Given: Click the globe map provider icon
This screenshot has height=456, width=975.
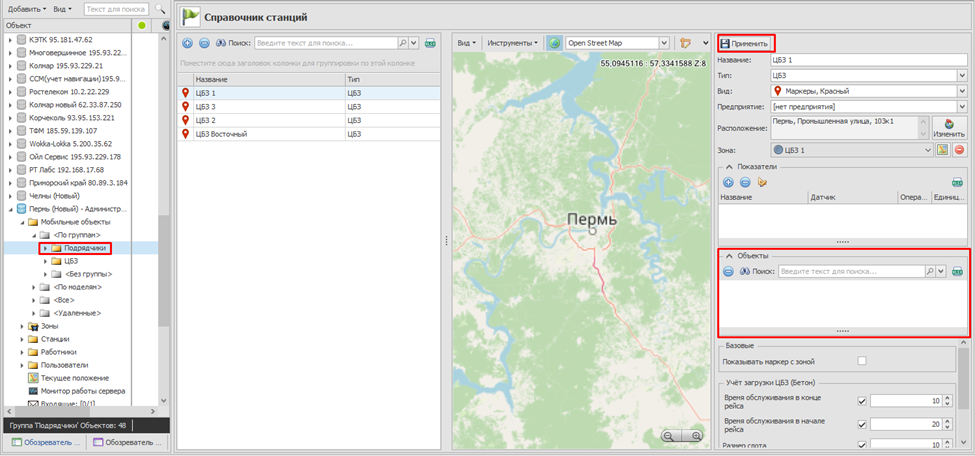Looking at the screenshot, I should click(x=554, y=44).
